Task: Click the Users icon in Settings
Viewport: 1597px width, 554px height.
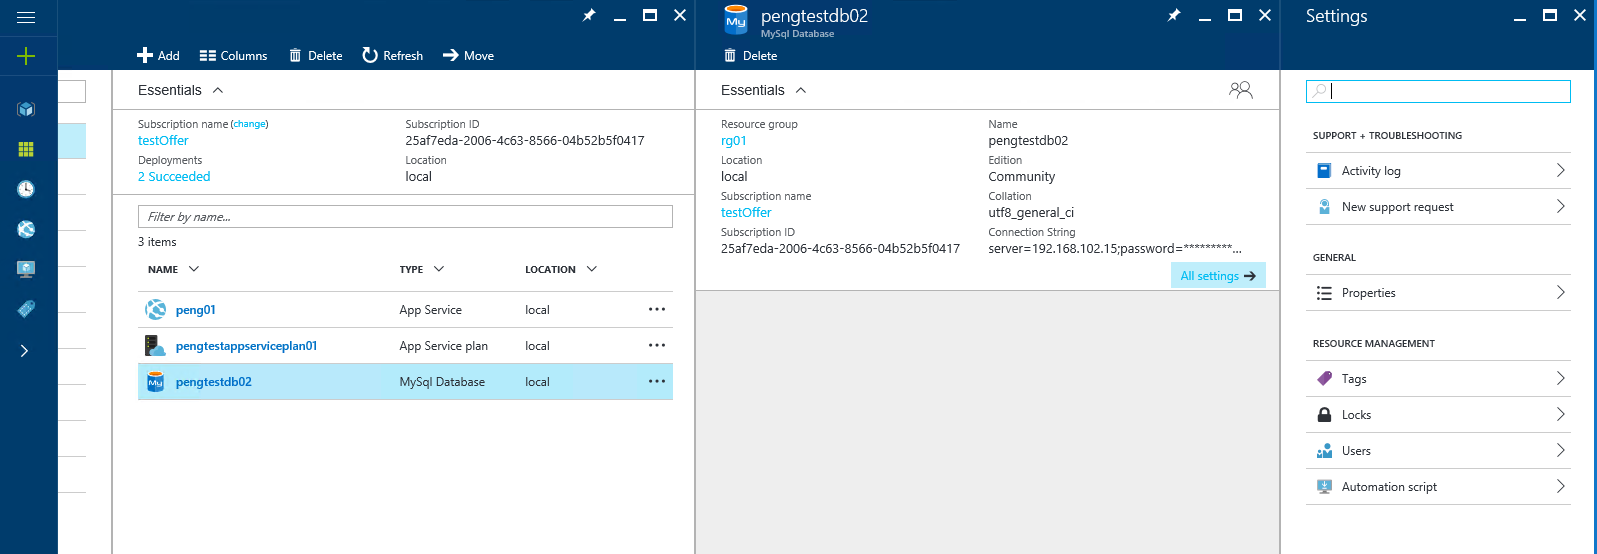Action: point(1324,451)
